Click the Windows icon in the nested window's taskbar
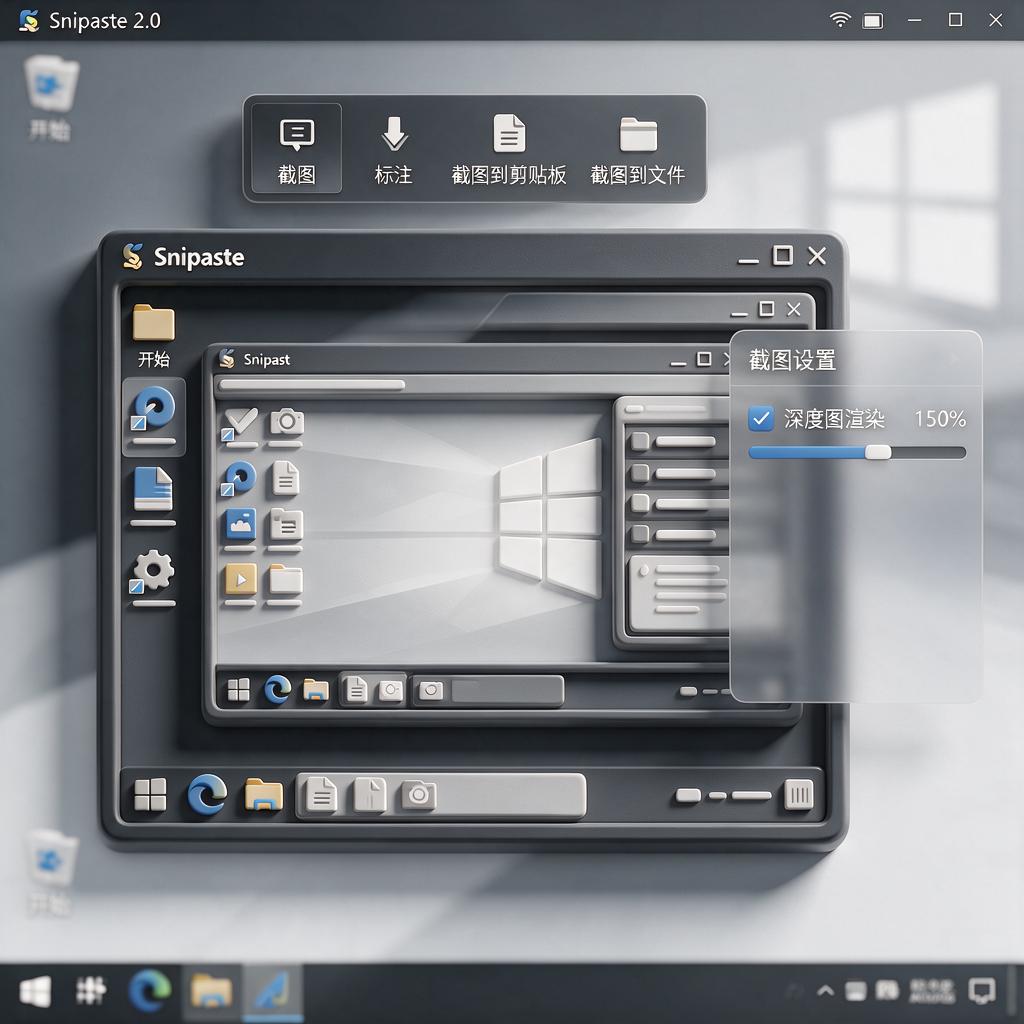The height and width of the screenshot is (1024, 1024). coord(238,690)
